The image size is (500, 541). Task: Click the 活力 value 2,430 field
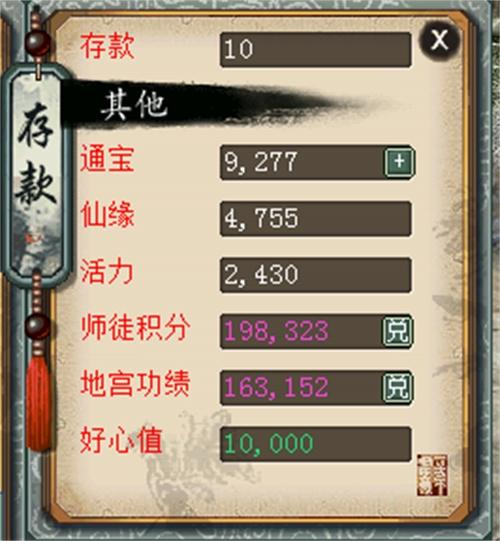pyautogui.click(x=315, y=275)
